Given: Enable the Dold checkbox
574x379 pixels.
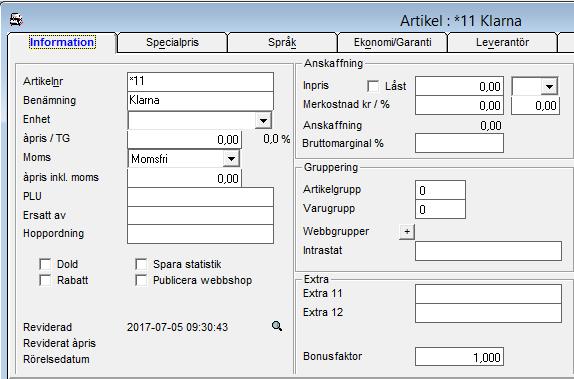Looking at the screenshot, I should pyautogui.click(x=45, y=264).
